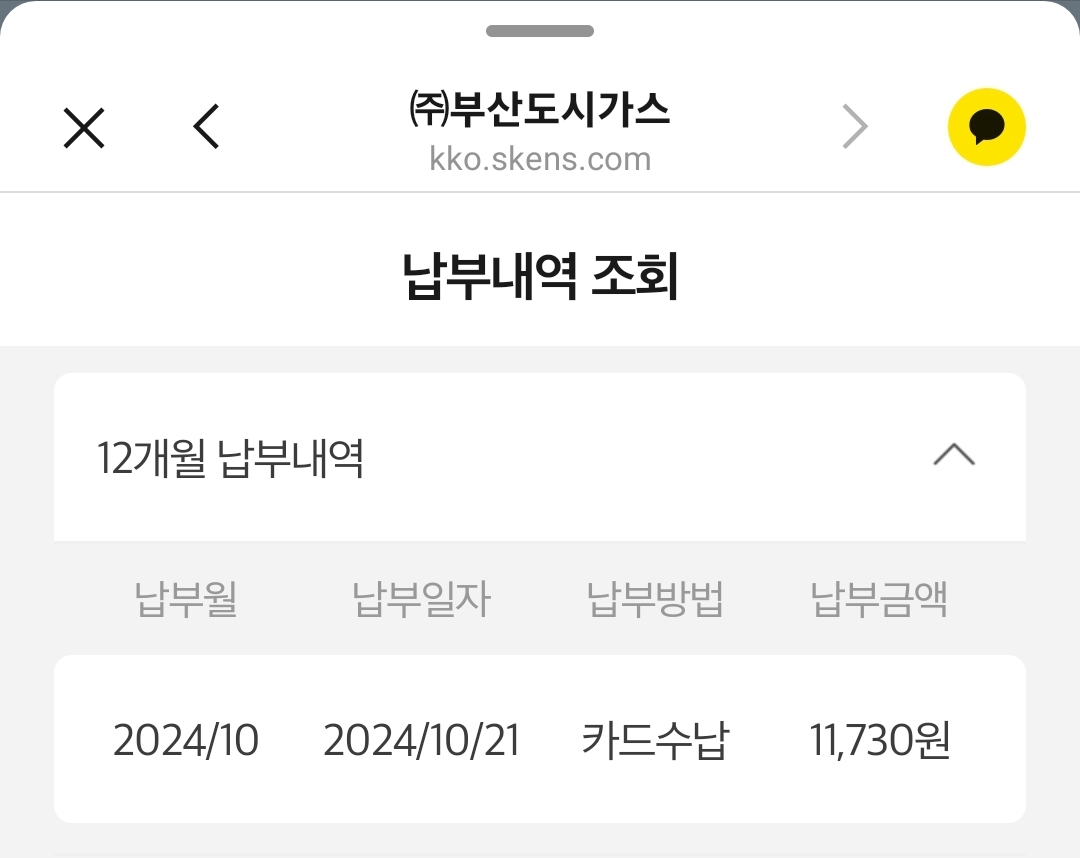Select the 납부방법 column header
This screenshot has height=858, width=1080.
click(655, 600)
